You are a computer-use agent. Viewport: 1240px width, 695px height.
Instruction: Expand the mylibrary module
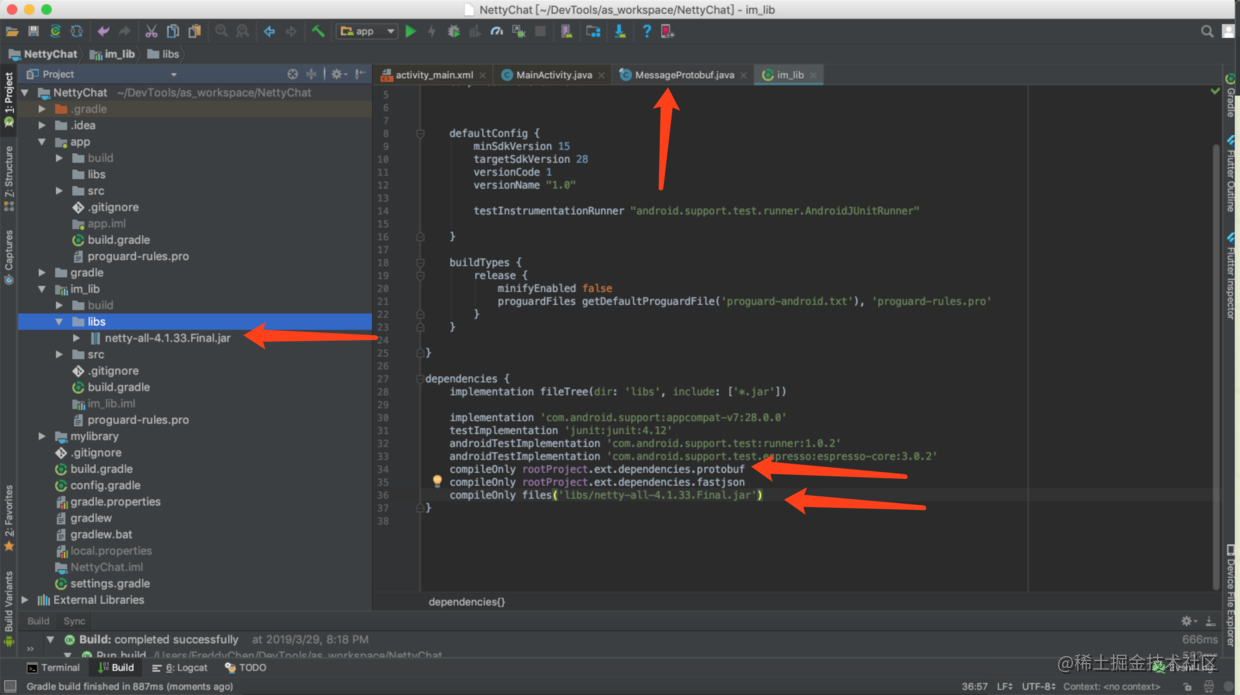42,436
